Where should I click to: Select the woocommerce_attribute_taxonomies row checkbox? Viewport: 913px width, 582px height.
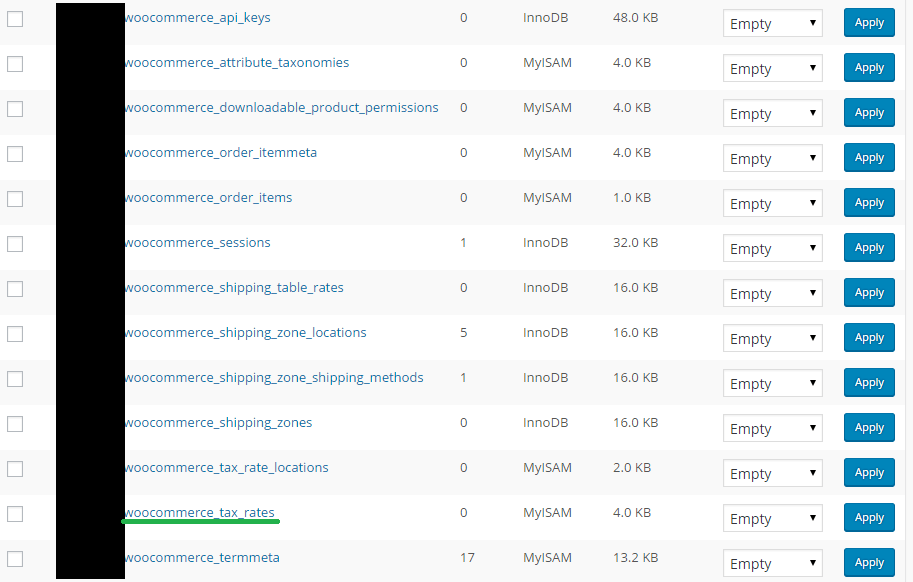(x=15, y=63)
